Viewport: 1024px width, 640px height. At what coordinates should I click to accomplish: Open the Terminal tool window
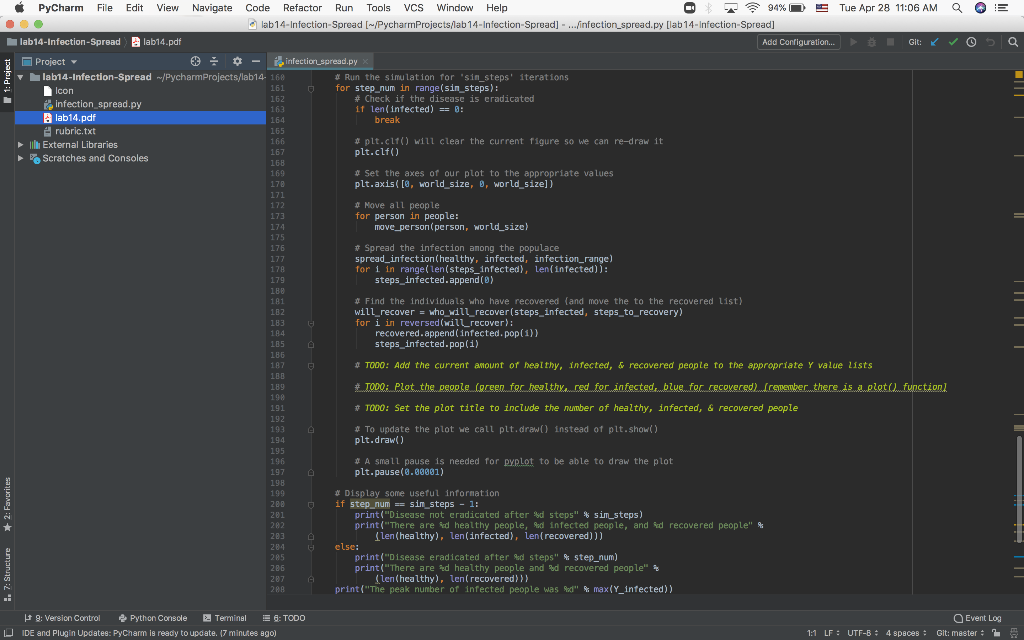(x=225, y=618)
